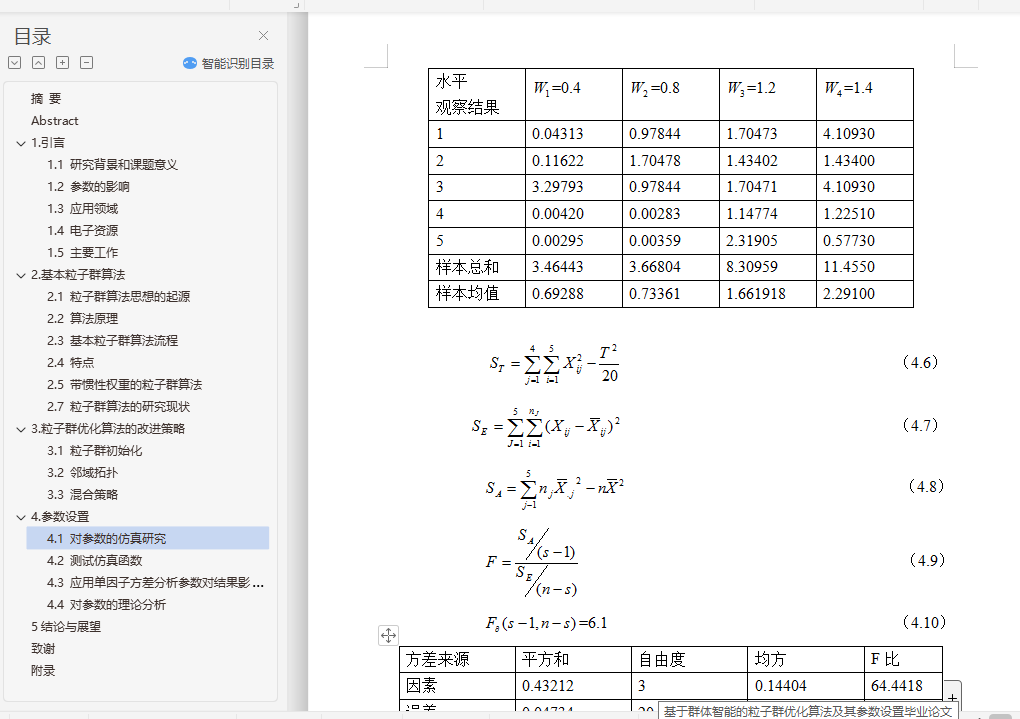This screenshot has height=719, width=1020.
Task: Open 3.3 混合策略
Action: (83, 495)
